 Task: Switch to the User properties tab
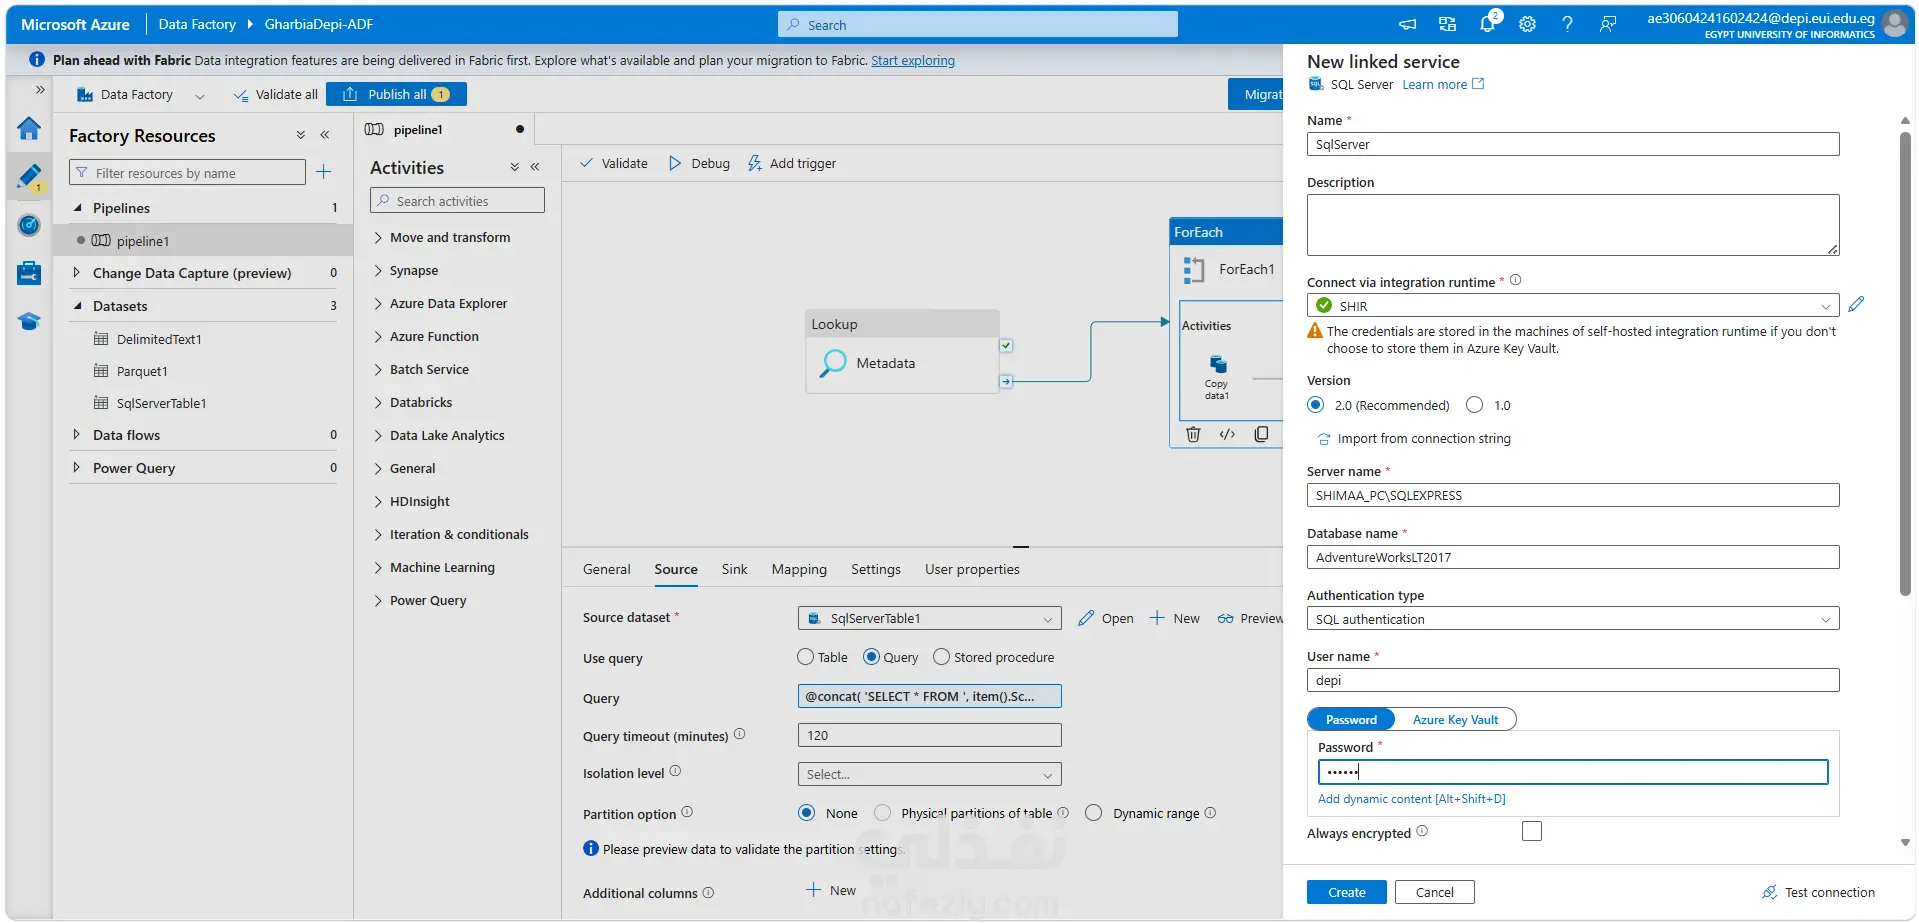pyautogui.click(x=972, y=569)
